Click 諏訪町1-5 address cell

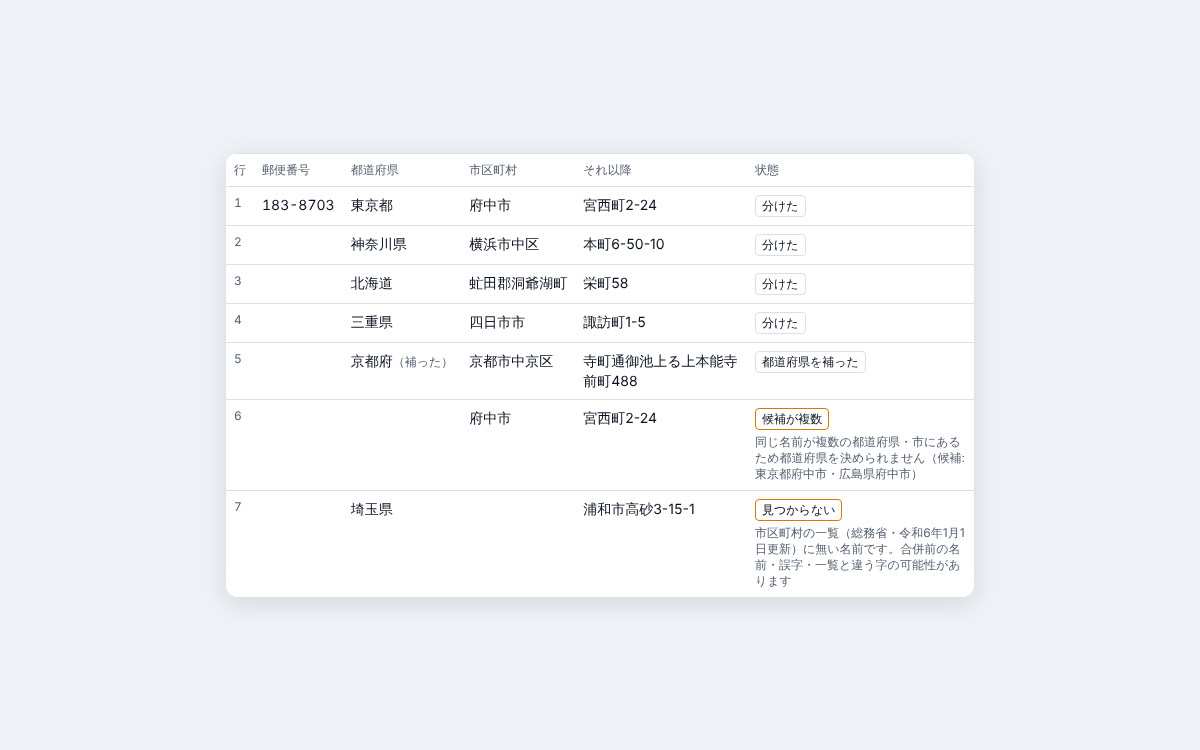[614, 322]
